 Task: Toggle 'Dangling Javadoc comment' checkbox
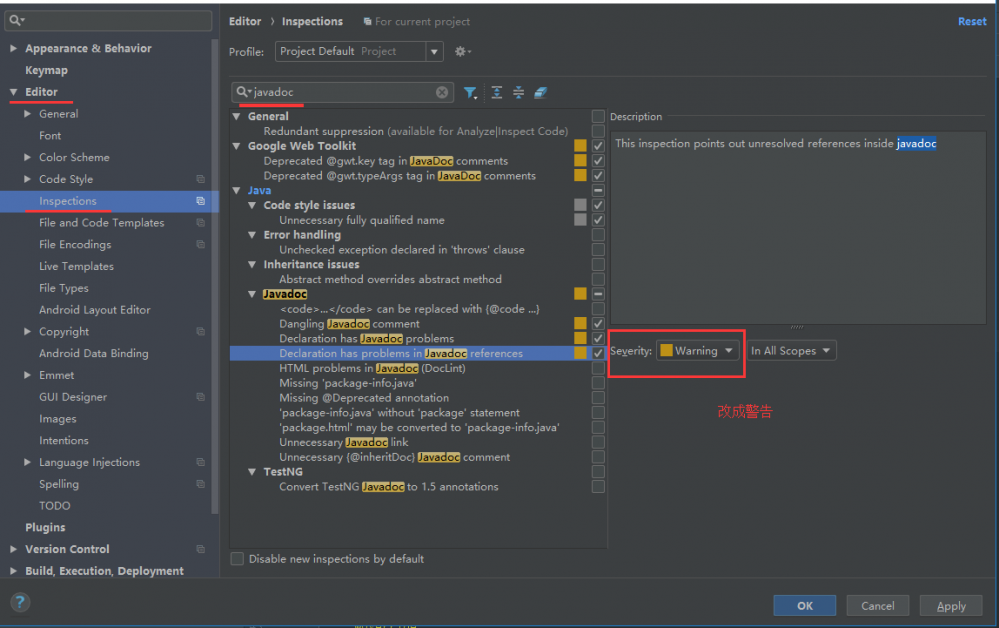coord(598,324)
